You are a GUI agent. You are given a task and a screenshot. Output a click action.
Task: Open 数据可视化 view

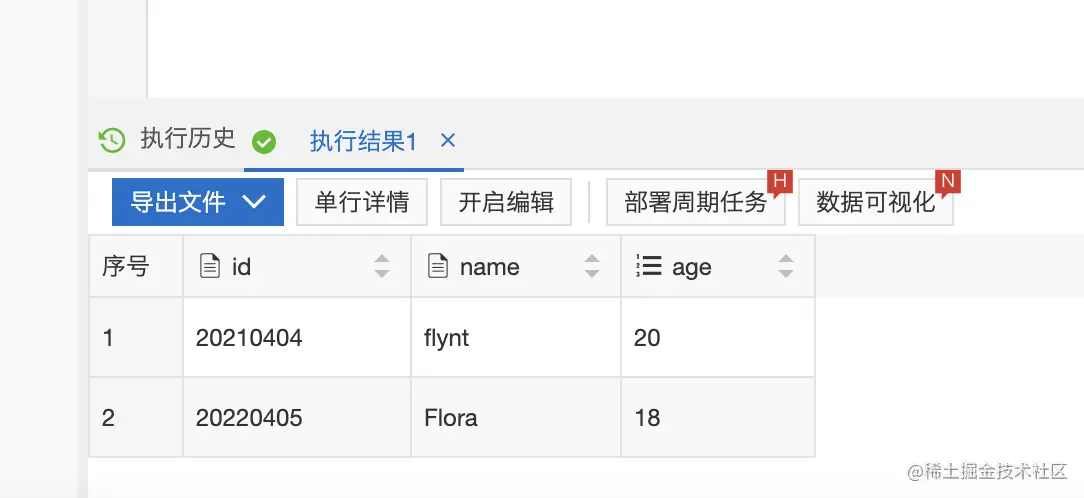click(874, 203)
